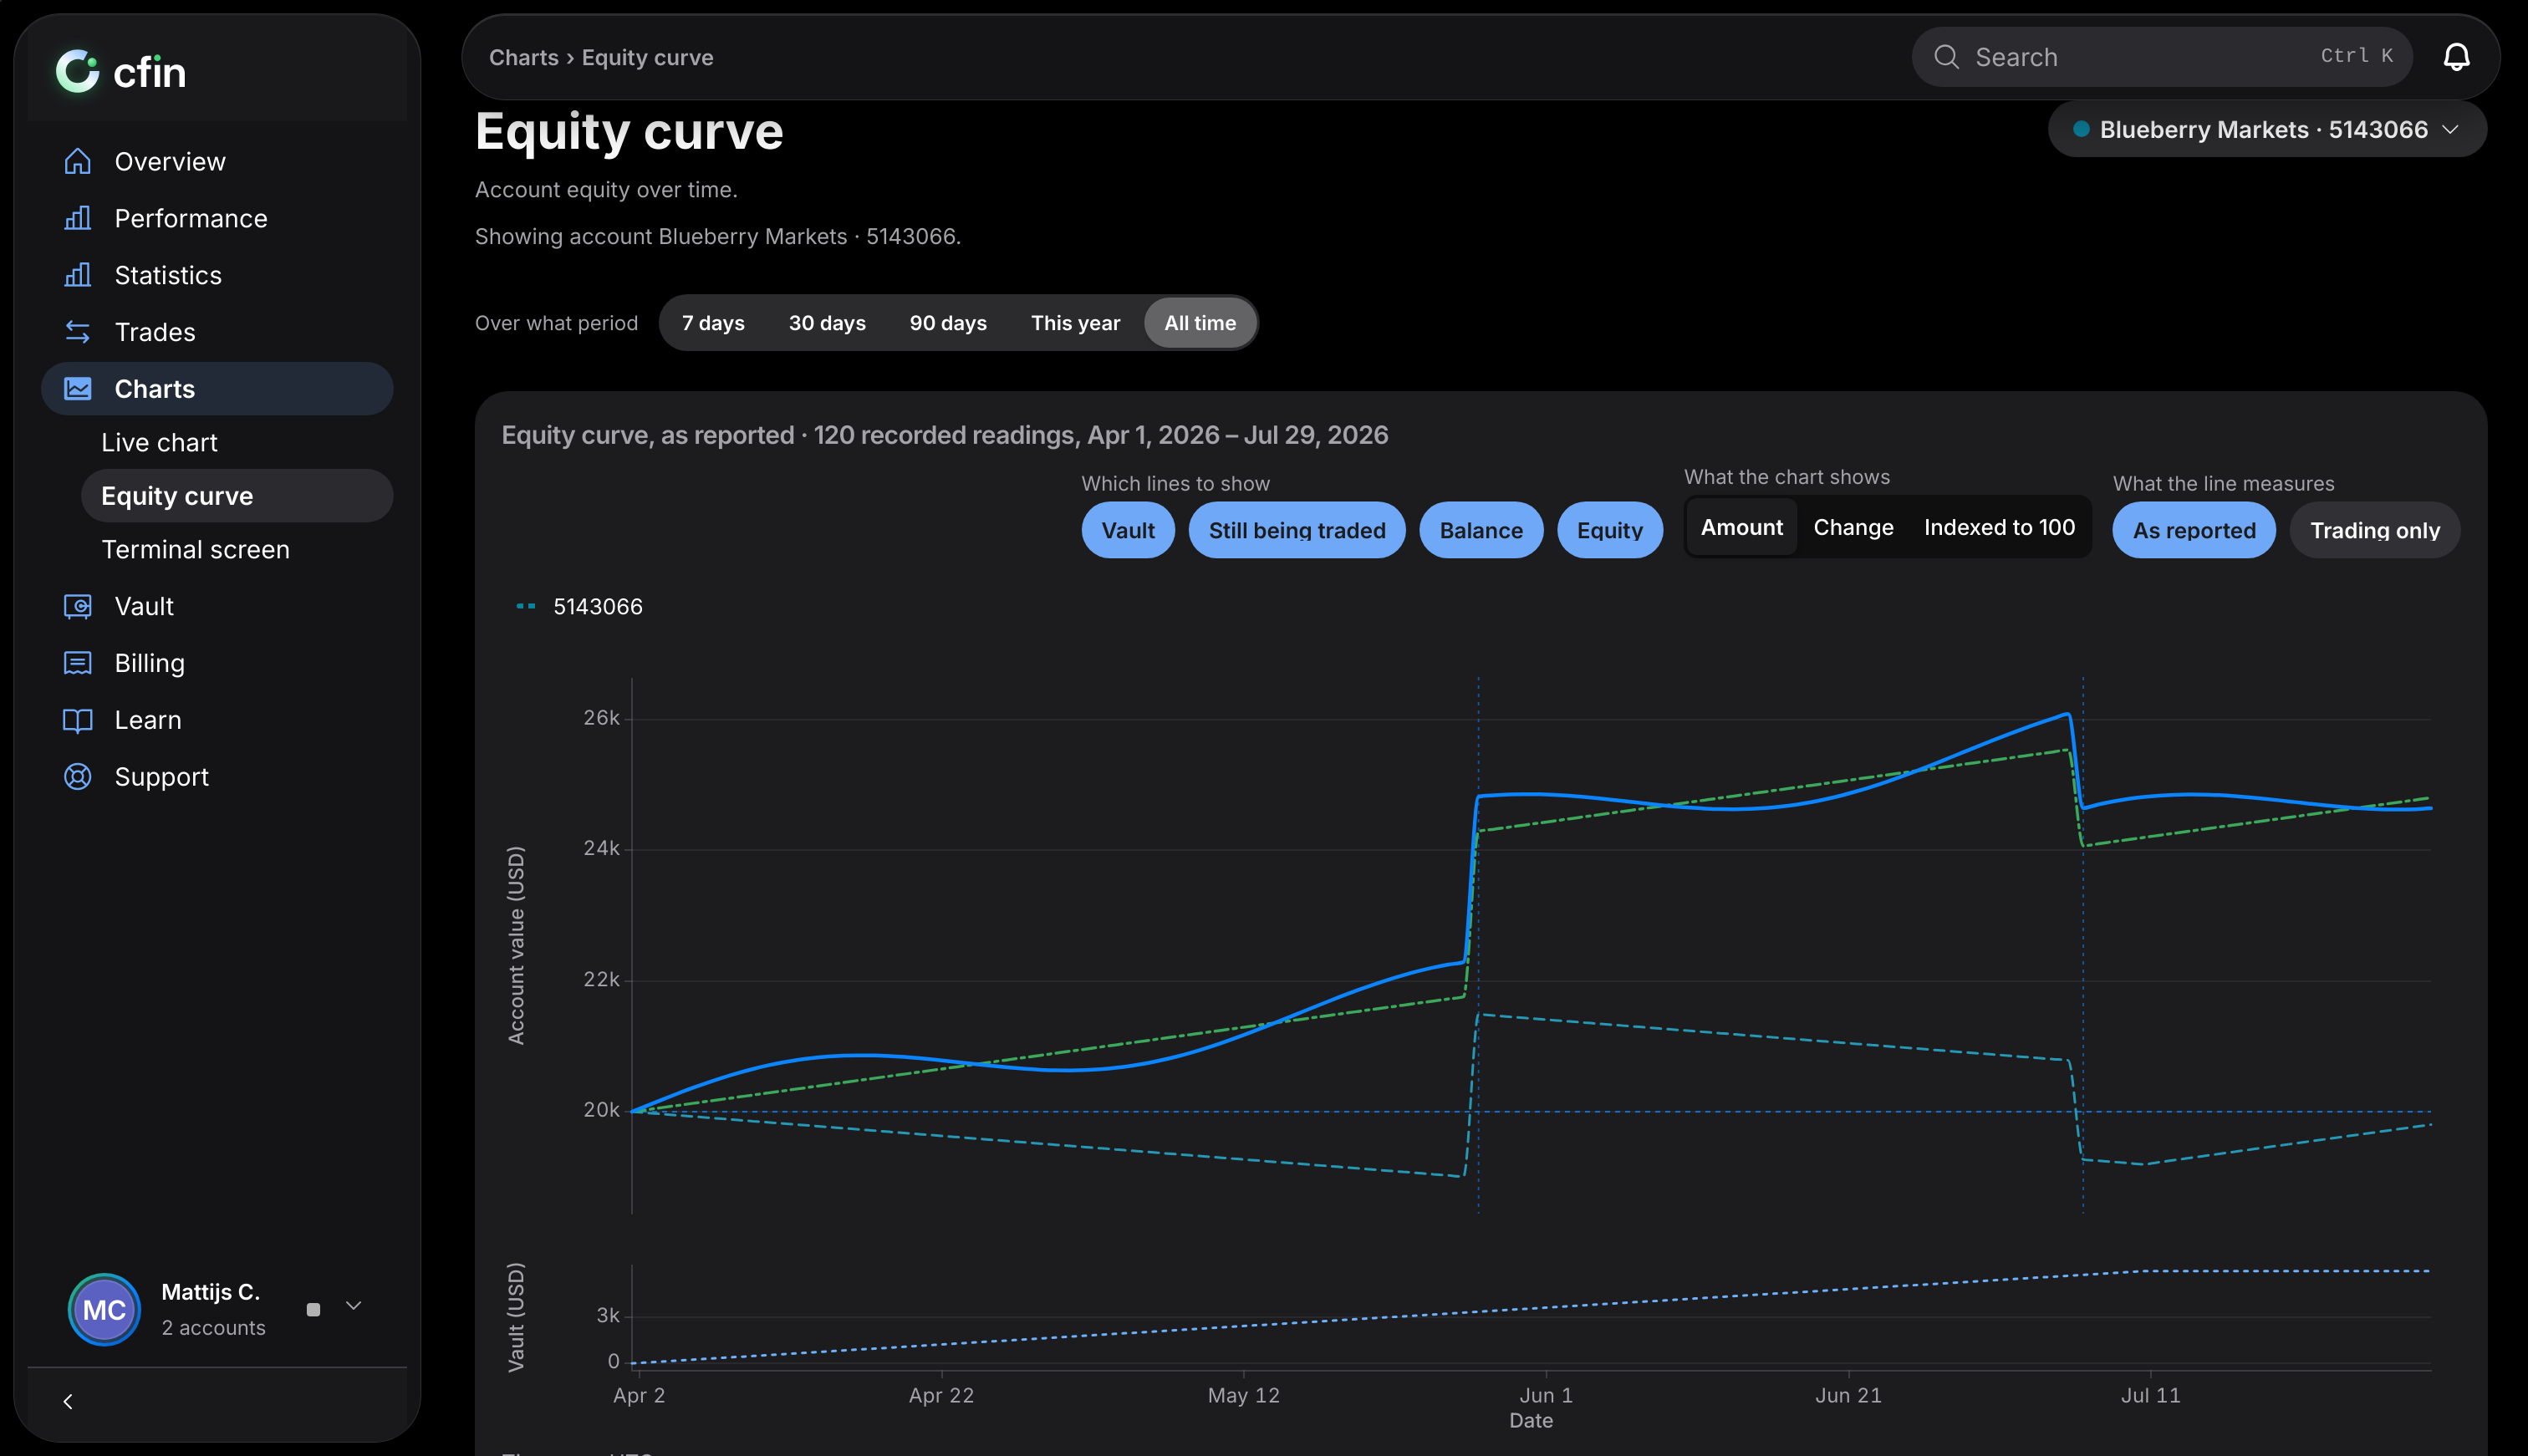Click the small square status icon by Mattijs C.
The height and width of the screenshot is (1456, 2528).
313,1309
